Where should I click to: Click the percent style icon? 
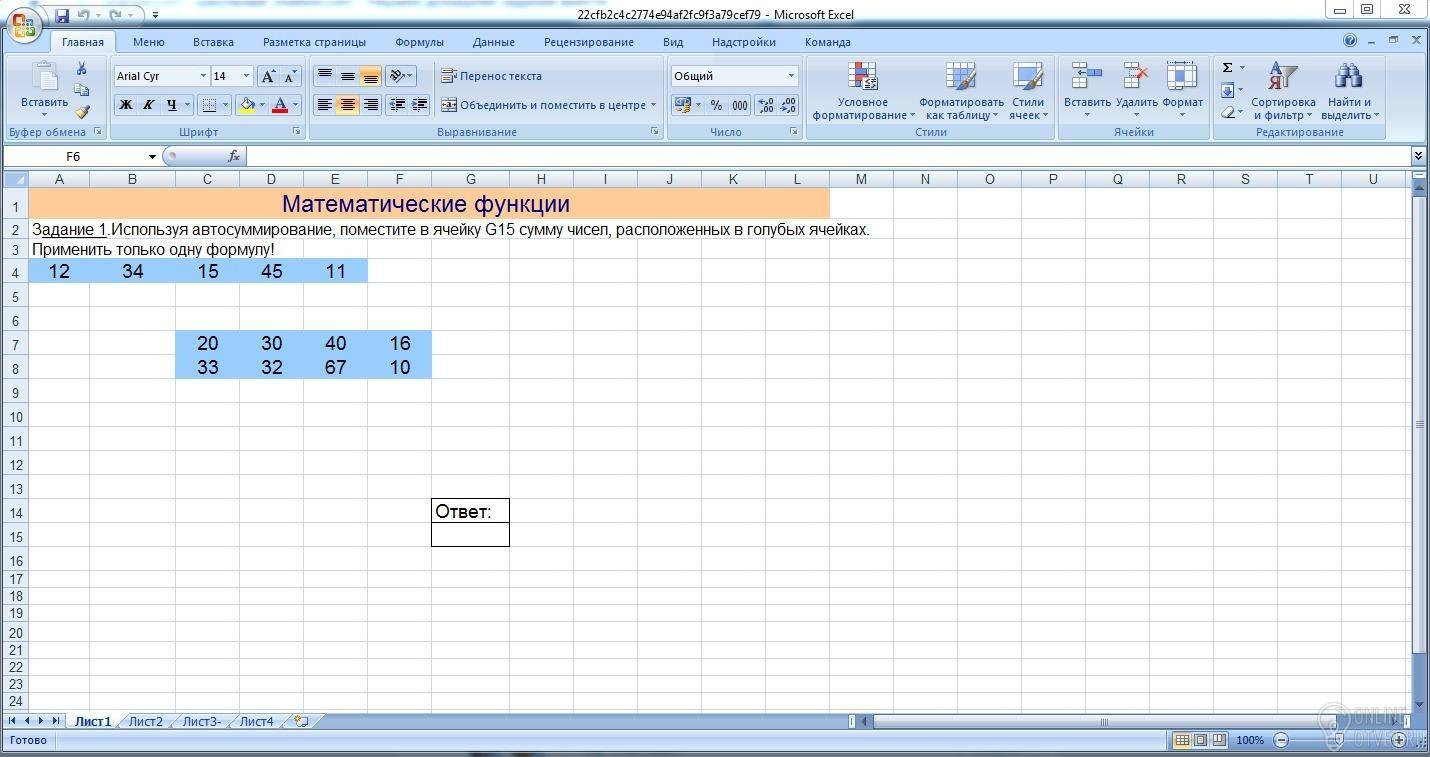click(716, 105)
